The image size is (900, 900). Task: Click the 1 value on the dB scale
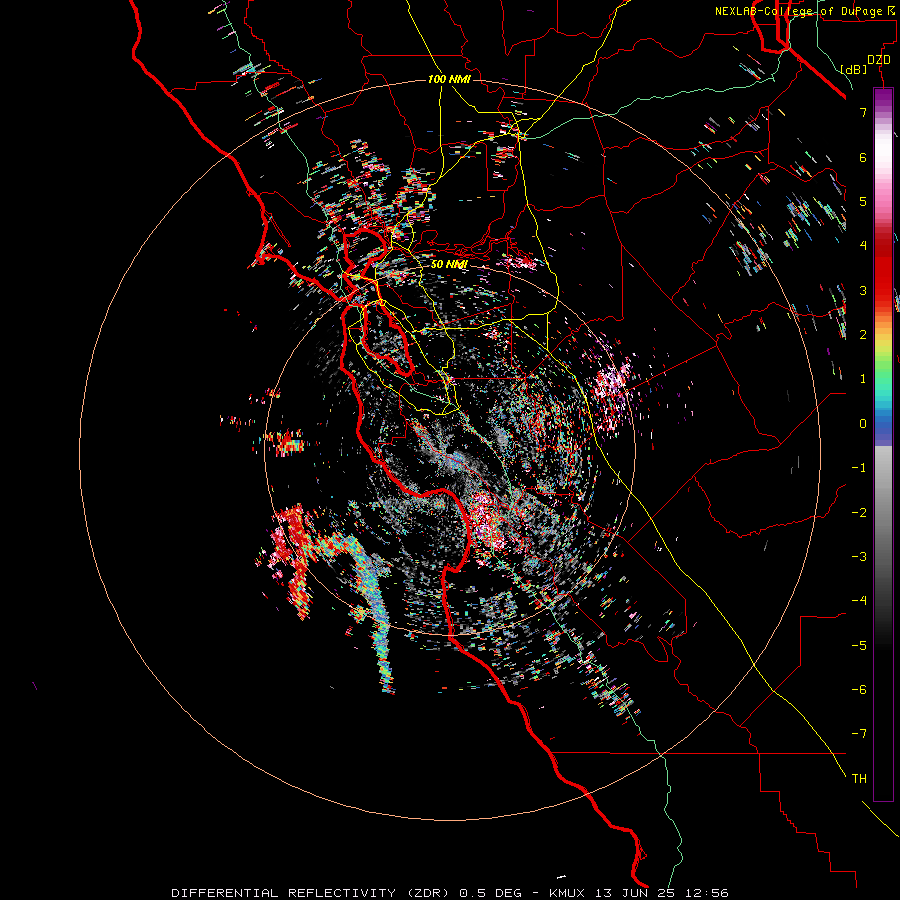(x=863, y=379)
